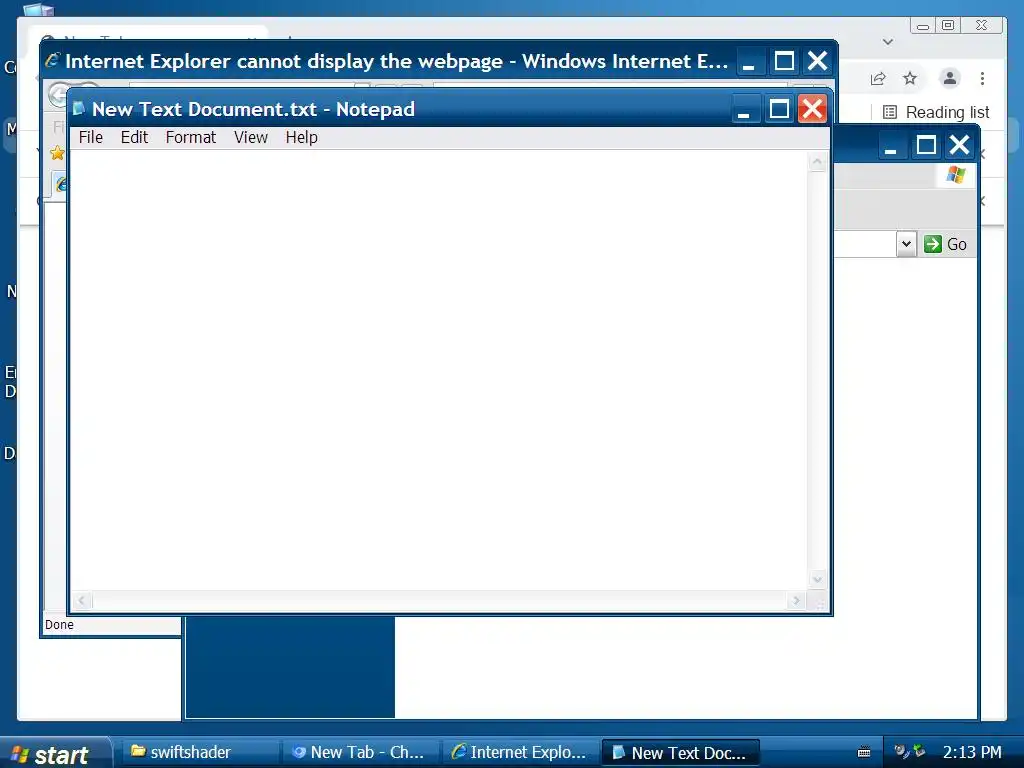Click the Windows flag logo icon
Image resolution: width=1024 pixels, height=768 pixels.
(x=955, y=175)
